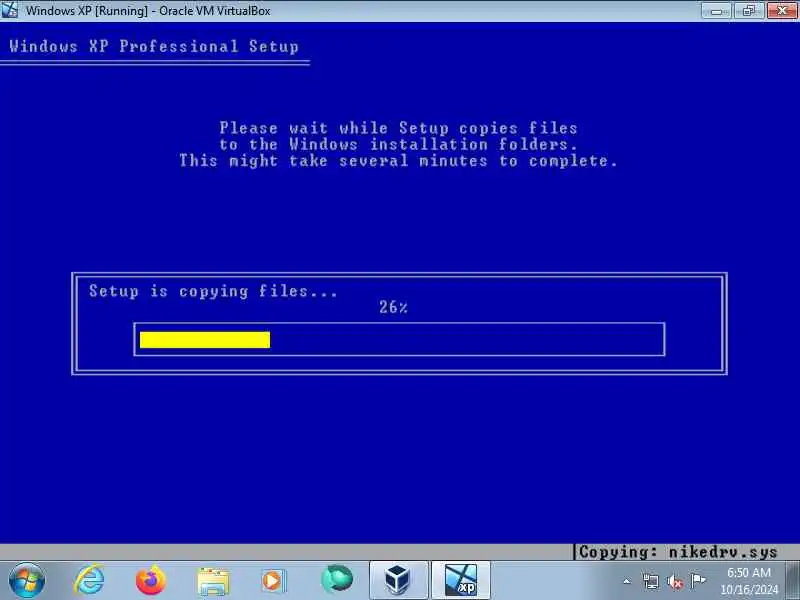Open Windows Explorer folder icon in taskbar
Image resolution: width=800 pixels, height=600 pixels.
[x=213, y=581]
